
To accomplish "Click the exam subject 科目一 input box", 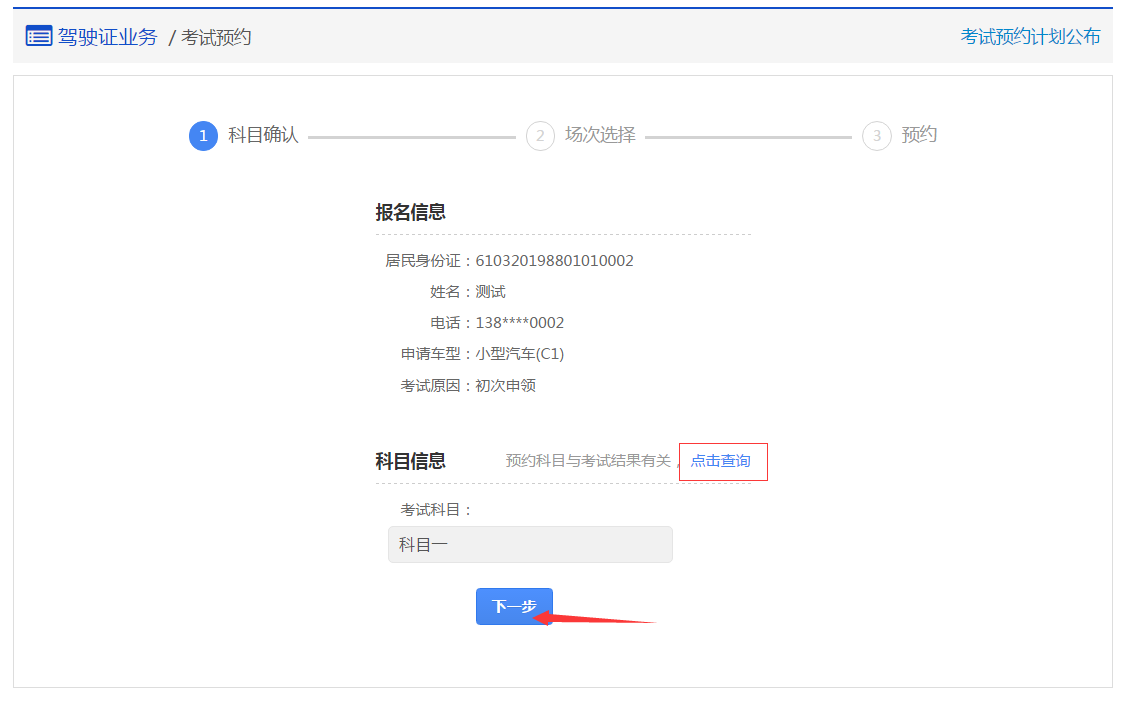I will click(x=530, y=544).
